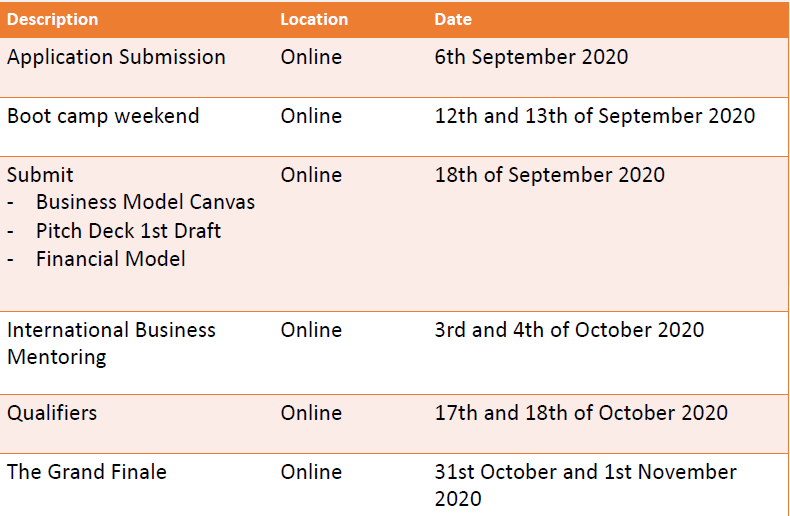790x516 pixels.
Task: Select the International Business Mentoring cell
Action: [111, 342]
